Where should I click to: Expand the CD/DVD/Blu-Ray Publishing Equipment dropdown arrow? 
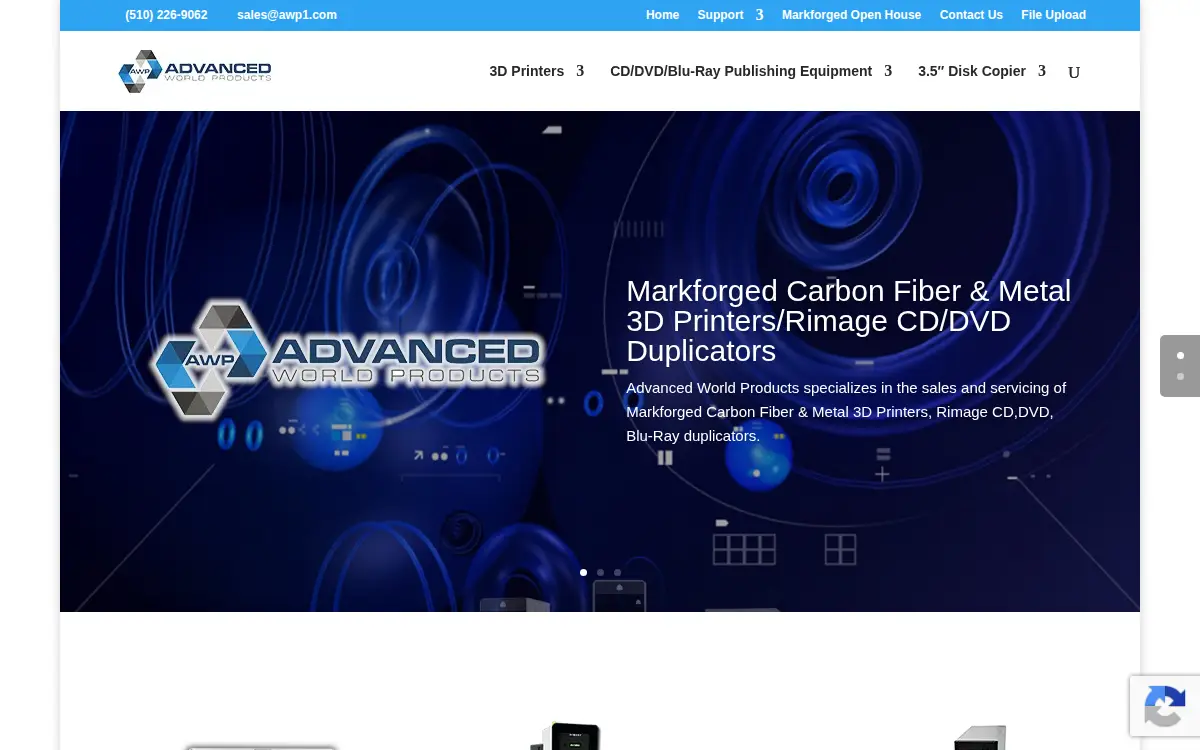tap(888, 71)
